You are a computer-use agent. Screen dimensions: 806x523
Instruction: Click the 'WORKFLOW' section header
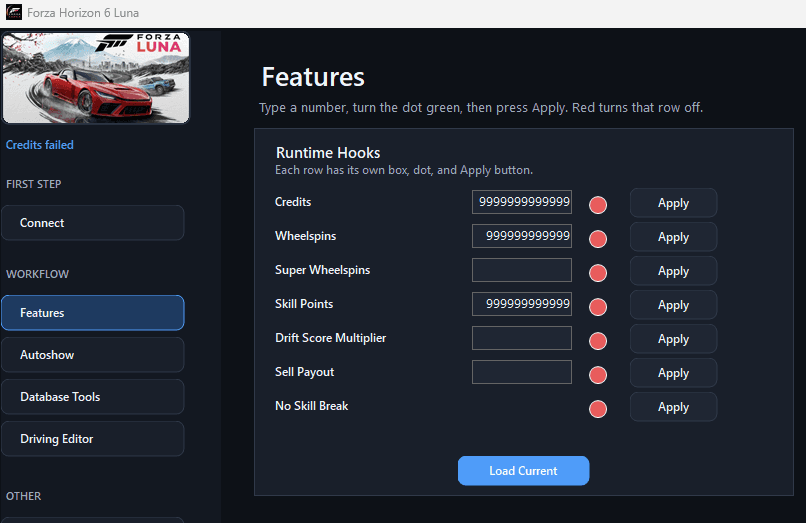coord(37,274)
